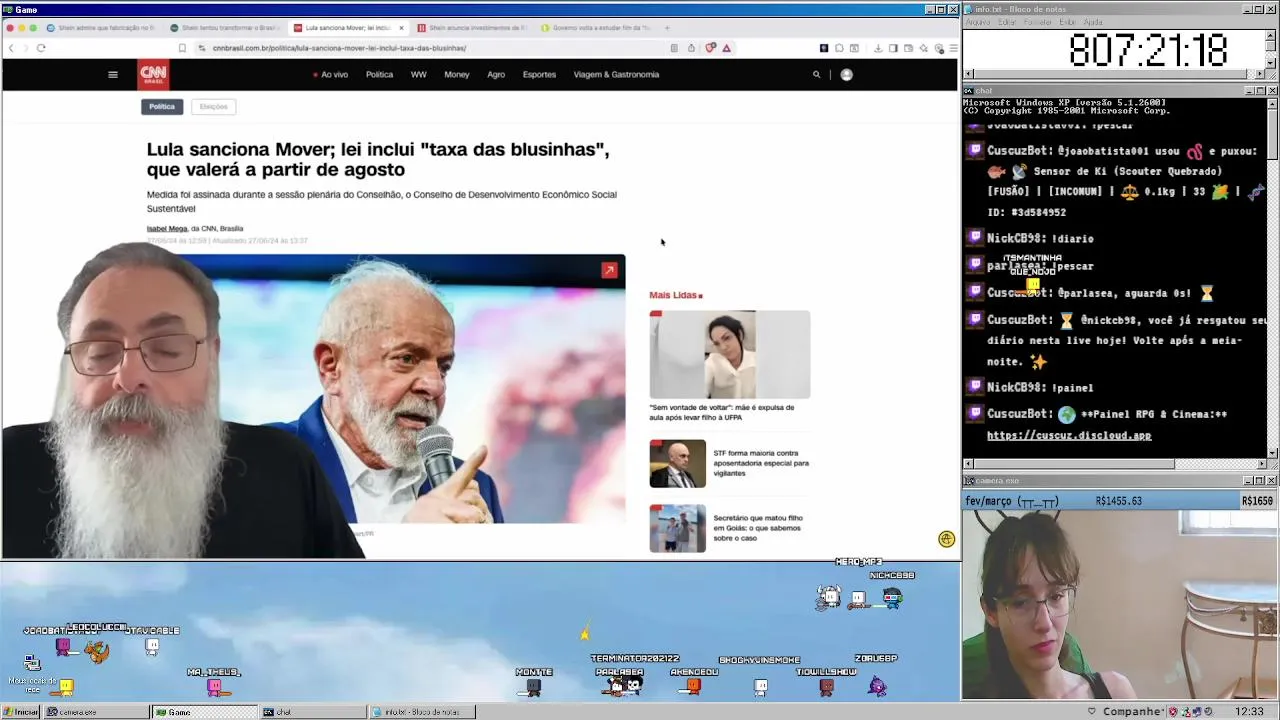Click Notepad vertical scrollbar down arrow
This screenshot has width=1280, height=720.
(1272, 64)
